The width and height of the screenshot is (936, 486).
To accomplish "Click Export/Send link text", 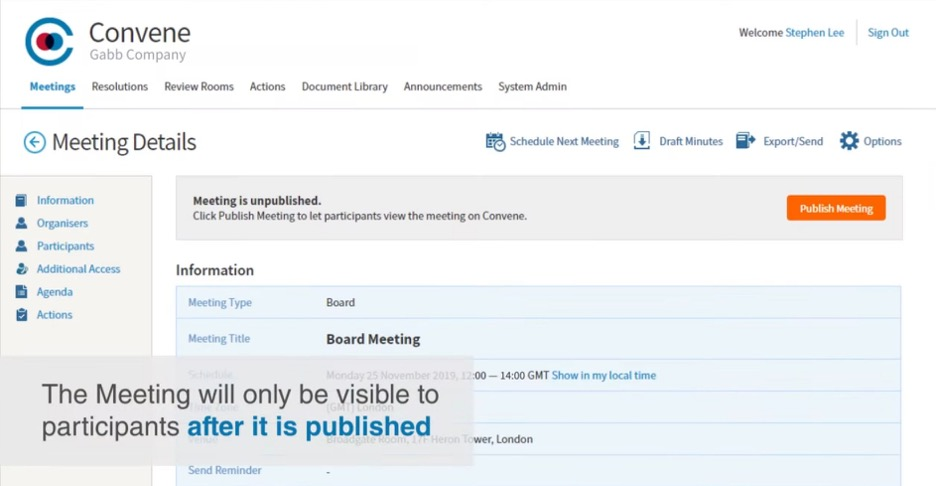I will click(793, 142).
